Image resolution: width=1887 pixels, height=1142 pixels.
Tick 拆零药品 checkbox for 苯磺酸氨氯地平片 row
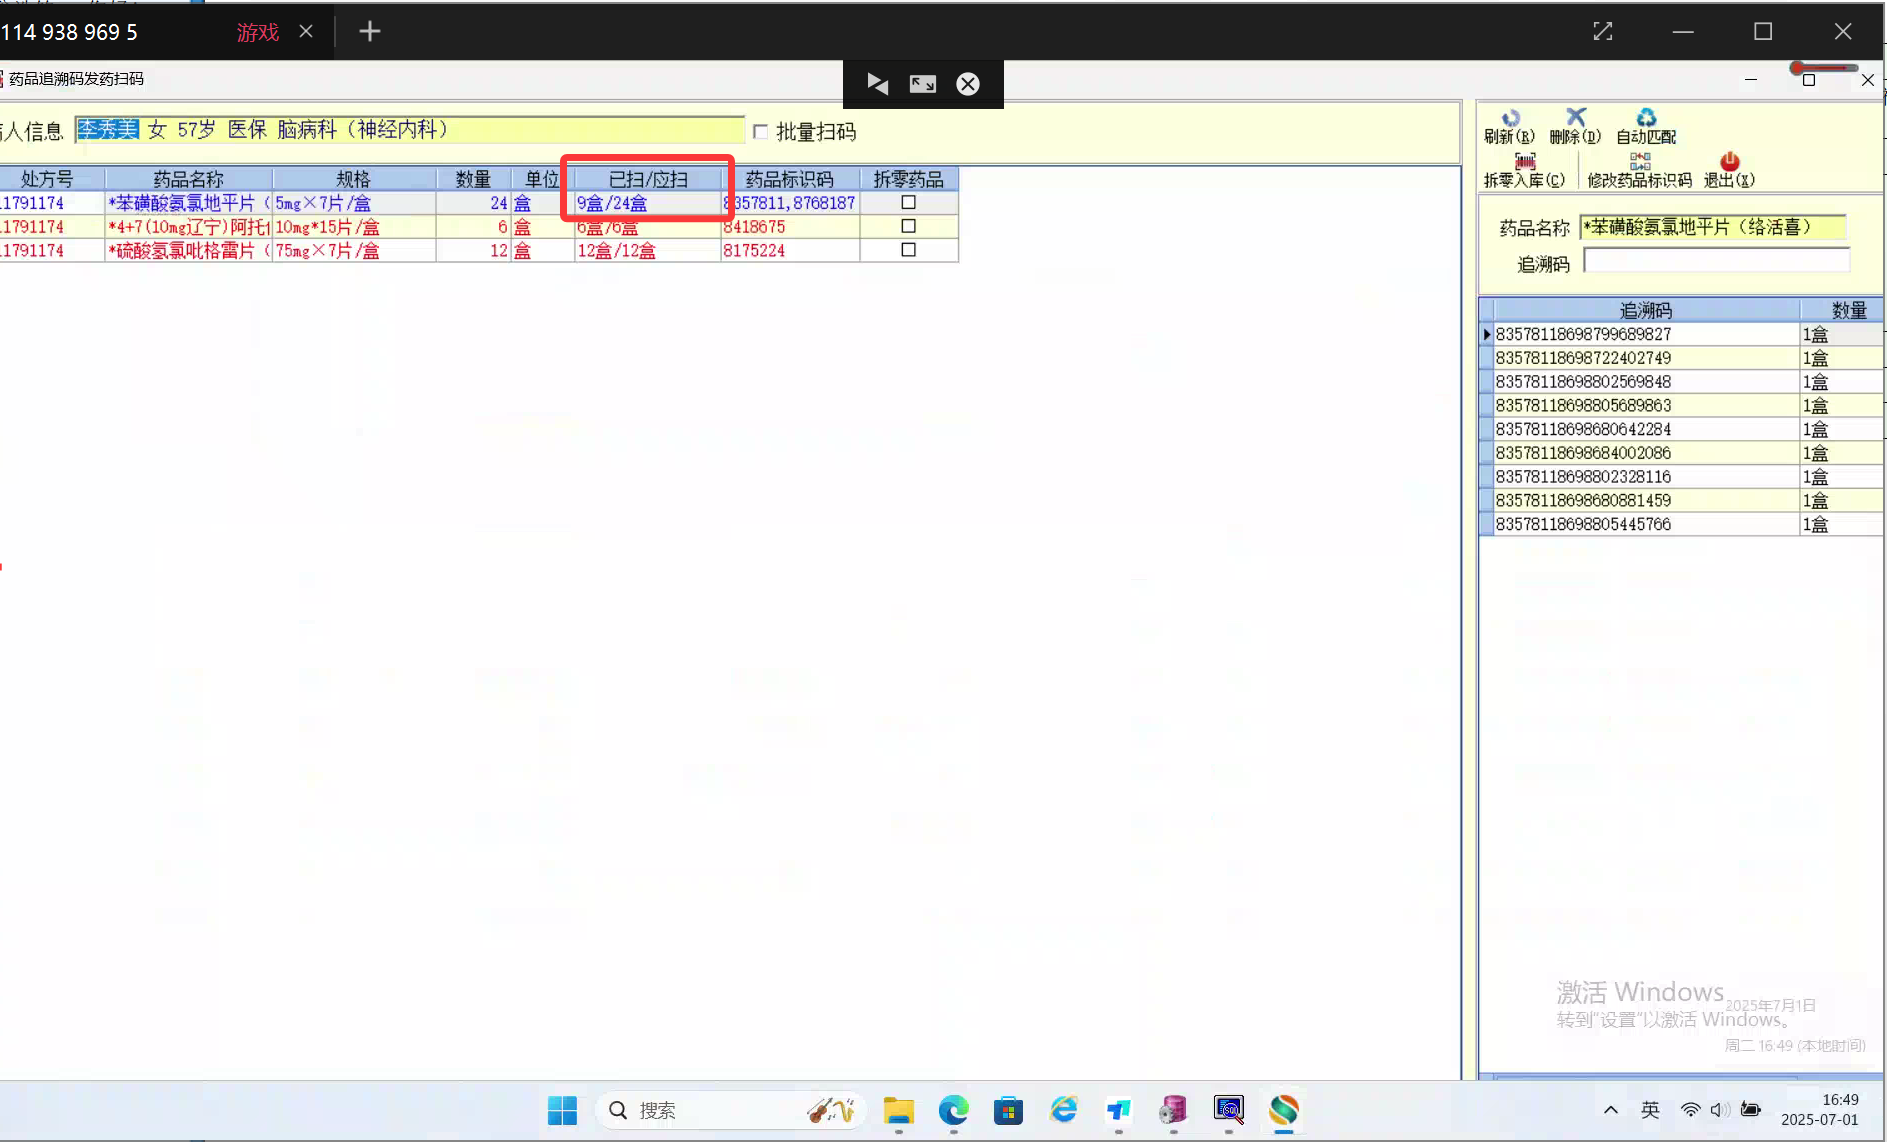[x=908, y=202]
